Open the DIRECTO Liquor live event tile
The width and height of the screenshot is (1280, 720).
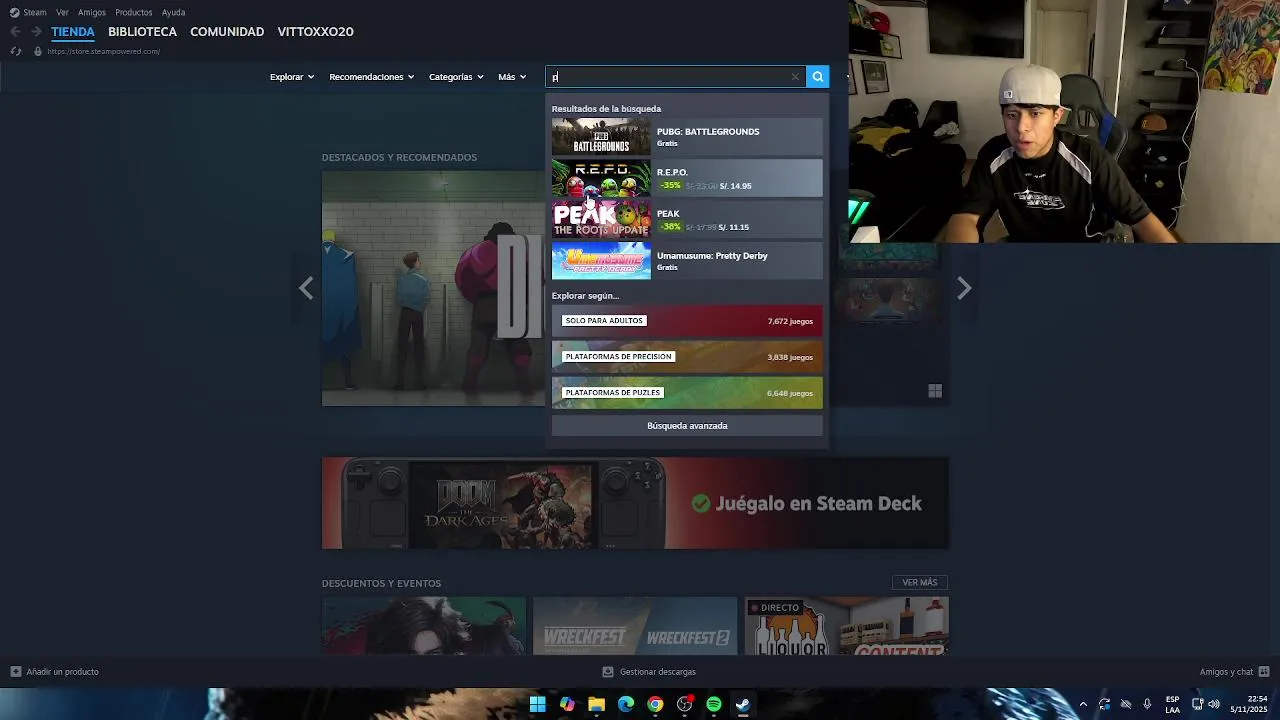click(x=846, y=626)
